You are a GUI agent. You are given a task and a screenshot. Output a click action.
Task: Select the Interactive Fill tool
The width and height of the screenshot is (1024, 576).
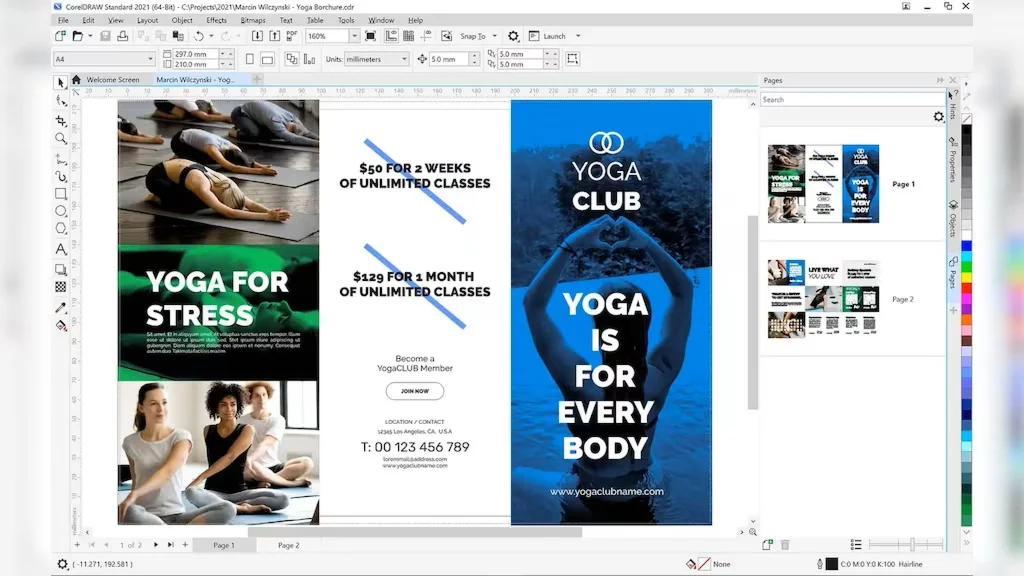coord(61,325)
